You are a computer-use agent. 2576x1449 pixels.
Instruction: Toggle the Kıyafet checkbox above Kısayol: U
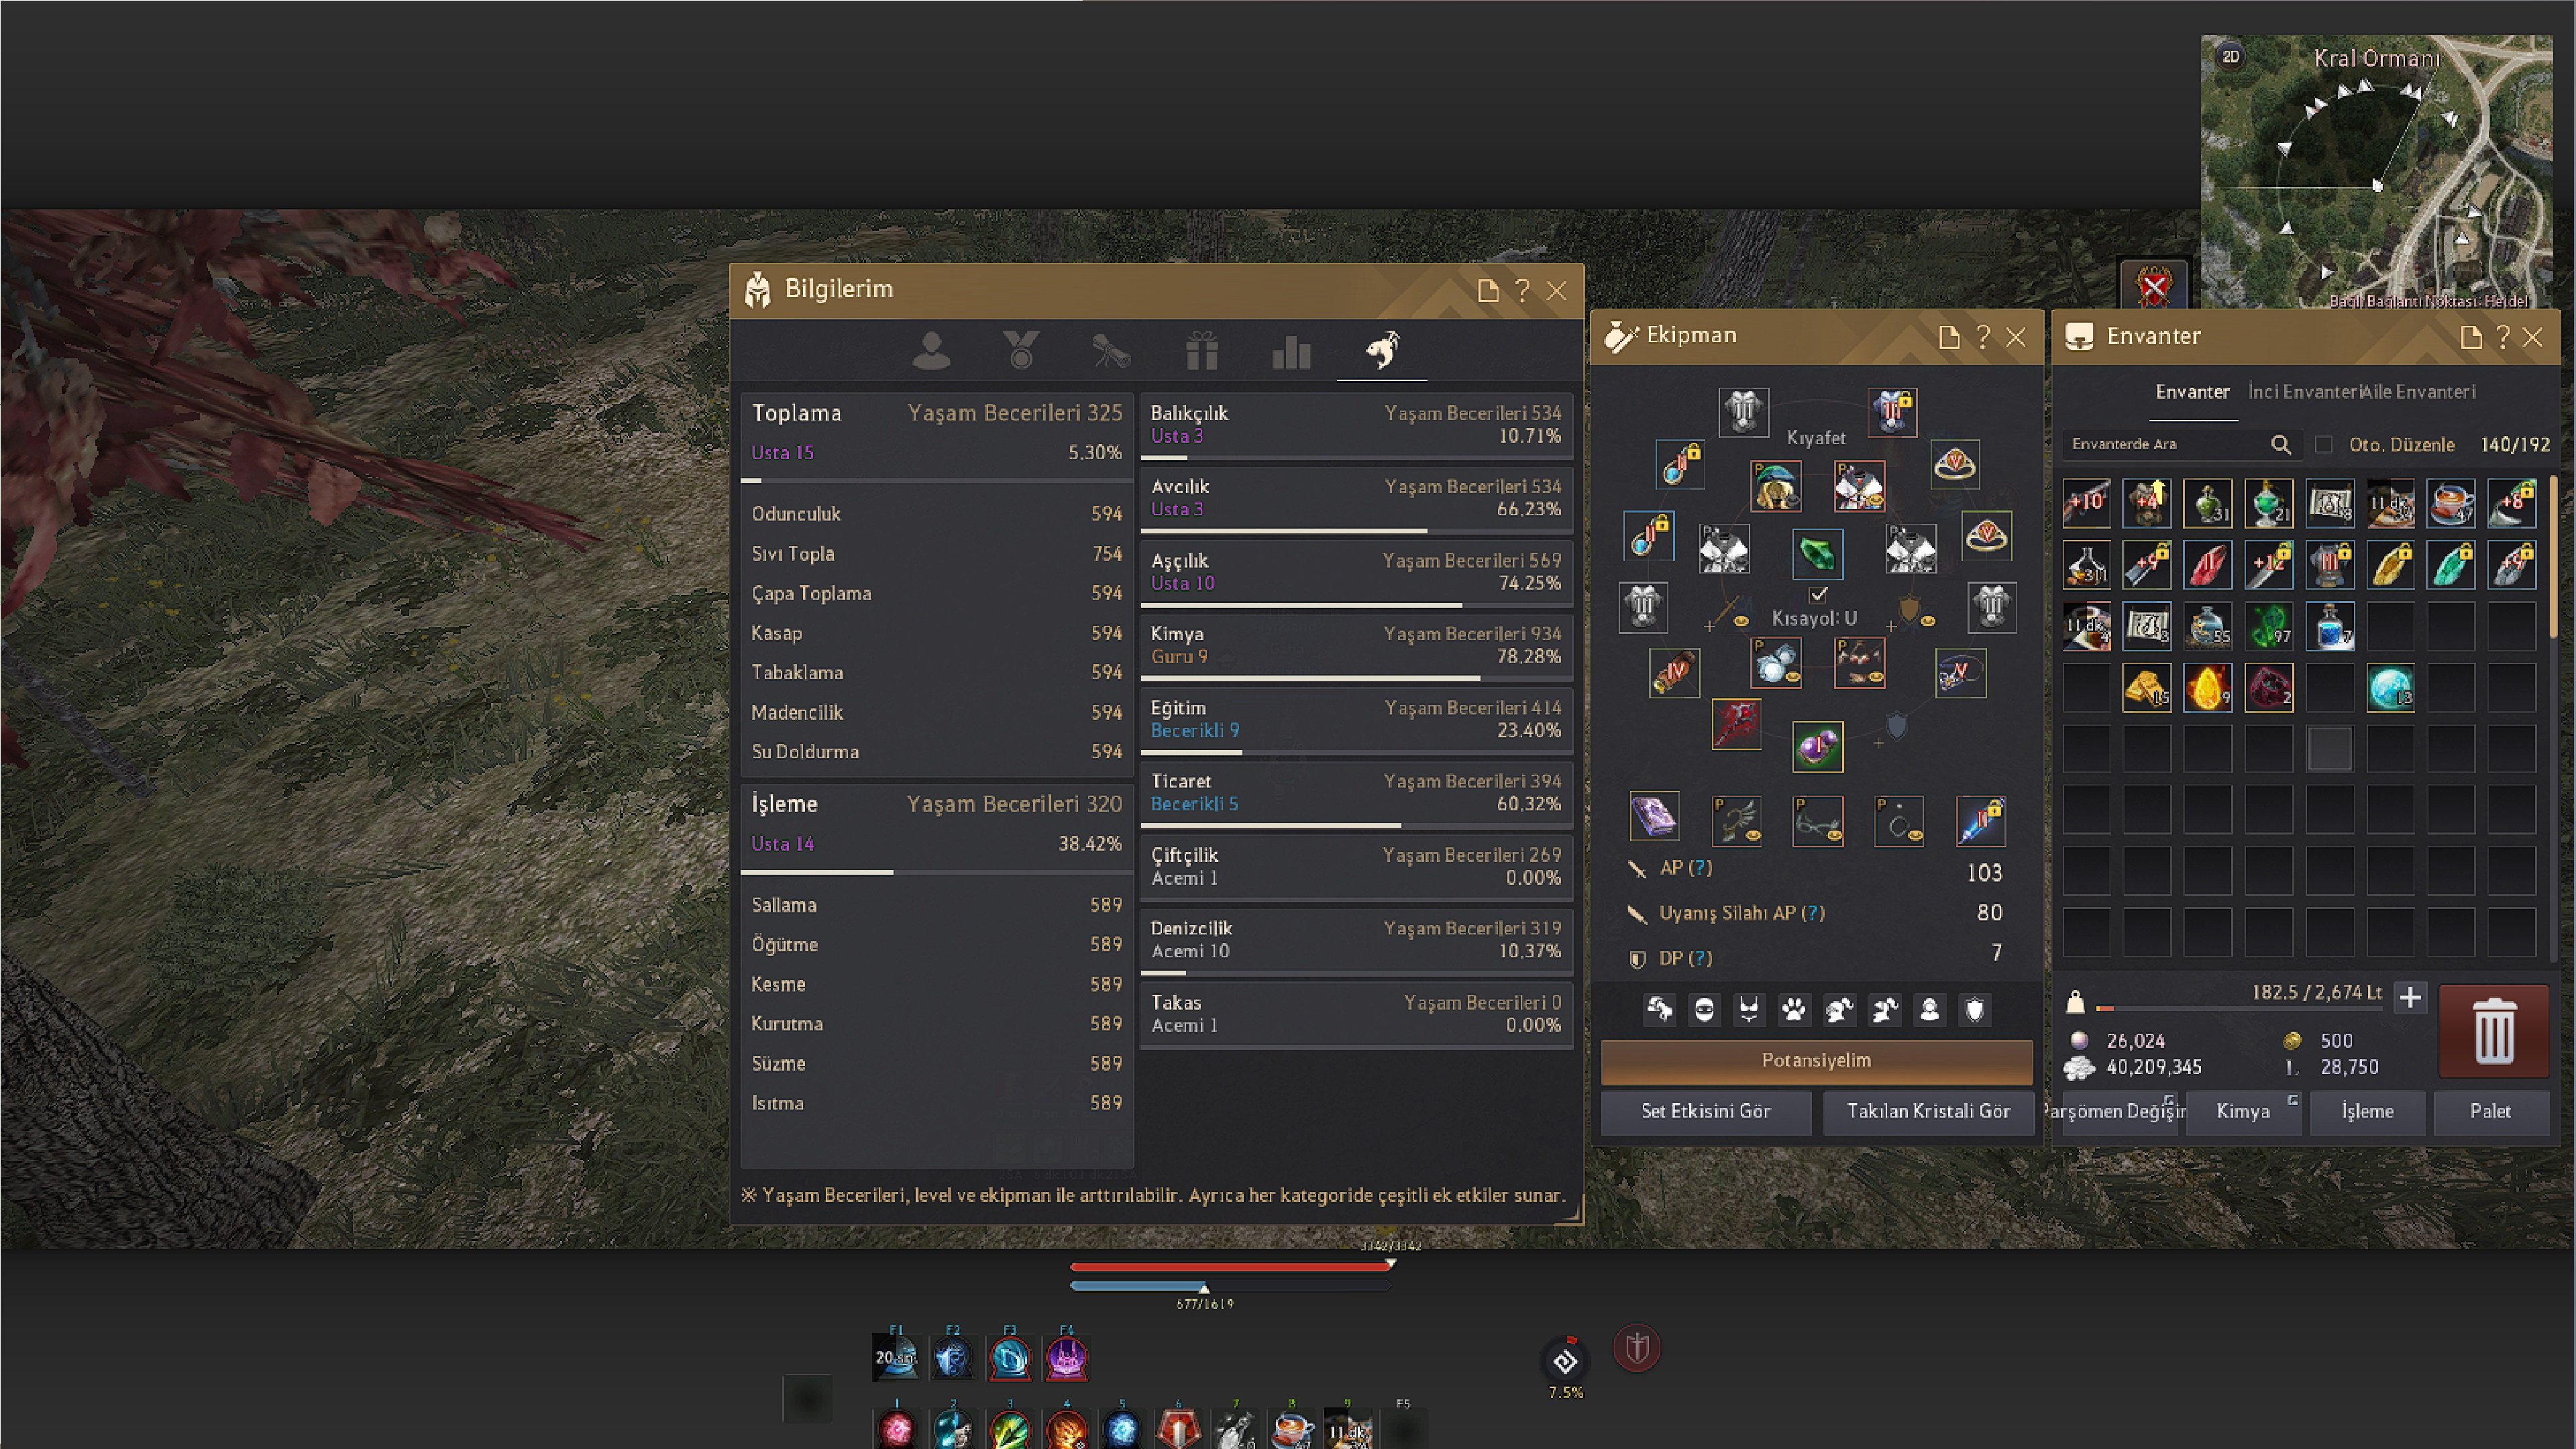click(1818, 595)
